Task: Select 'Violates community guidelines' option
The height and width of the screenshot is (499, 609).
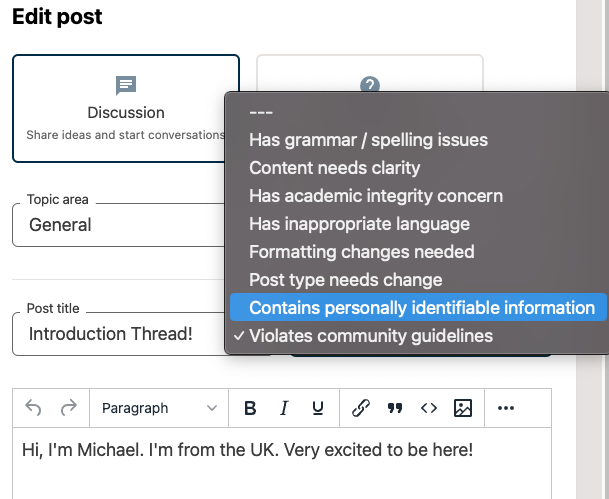Action: tap(370, 336)
